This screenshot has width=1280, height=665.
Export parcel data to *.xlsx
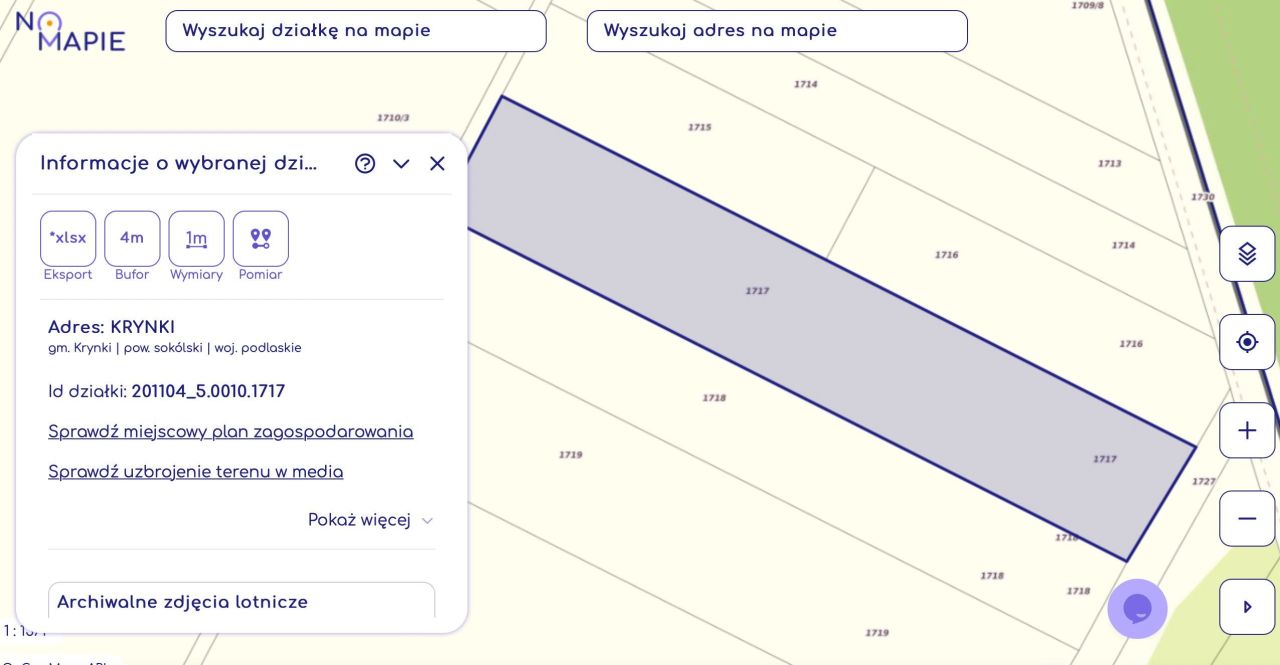pos(67,238)
